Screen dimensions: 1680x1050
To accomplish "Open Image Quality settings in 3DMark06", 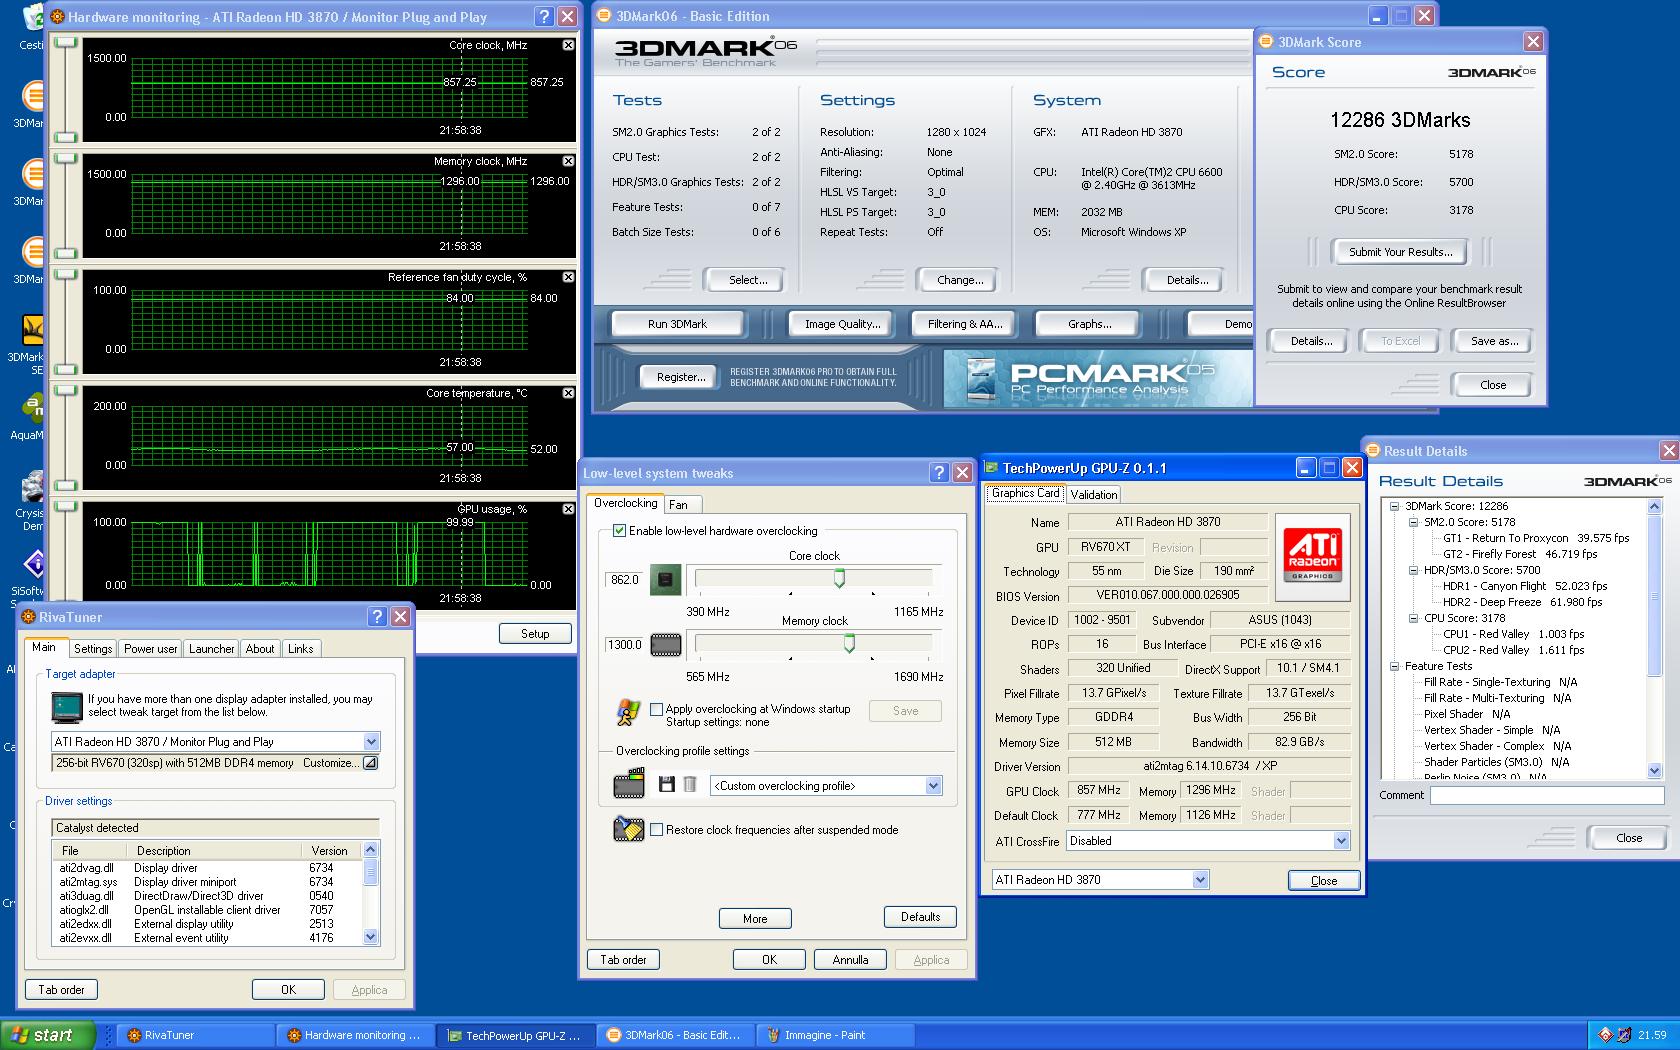I will 843,324.
